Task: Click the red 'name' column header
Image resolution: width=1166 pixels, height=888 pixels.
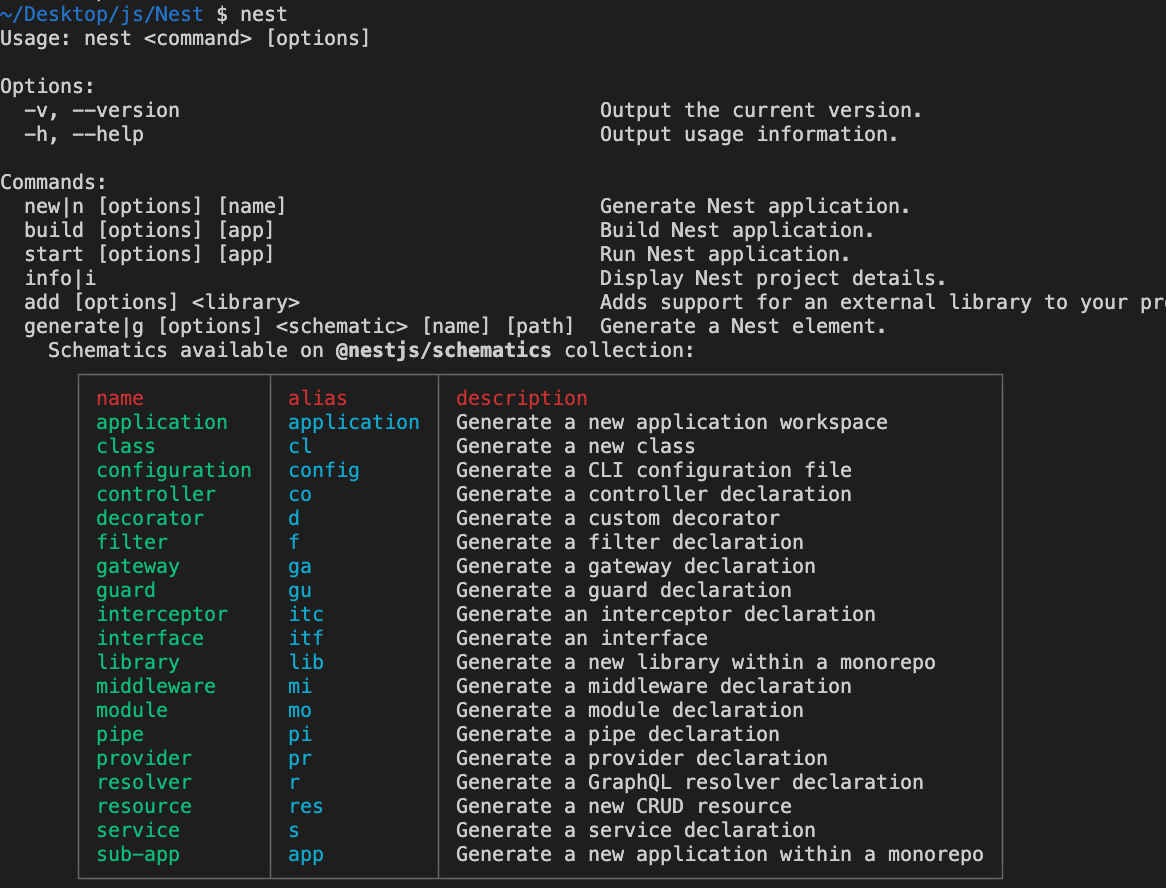Action: [120, 398]
